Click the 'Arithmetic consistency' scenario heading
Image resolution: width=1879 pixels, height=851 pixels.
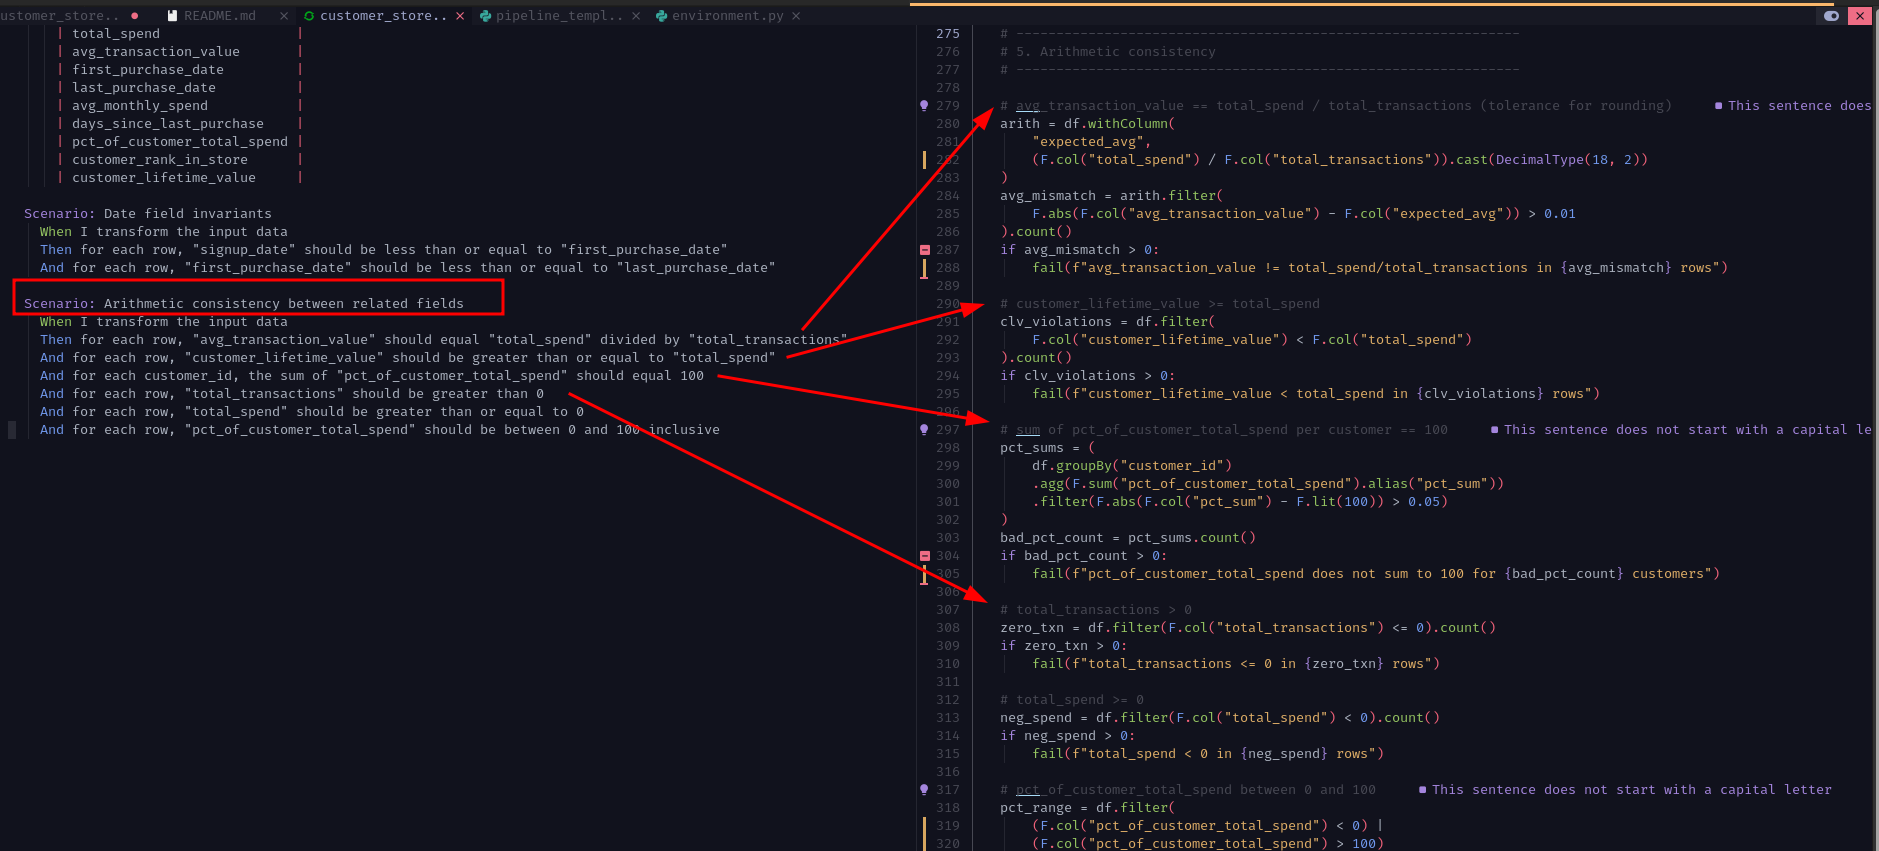(x=244, y=303)
